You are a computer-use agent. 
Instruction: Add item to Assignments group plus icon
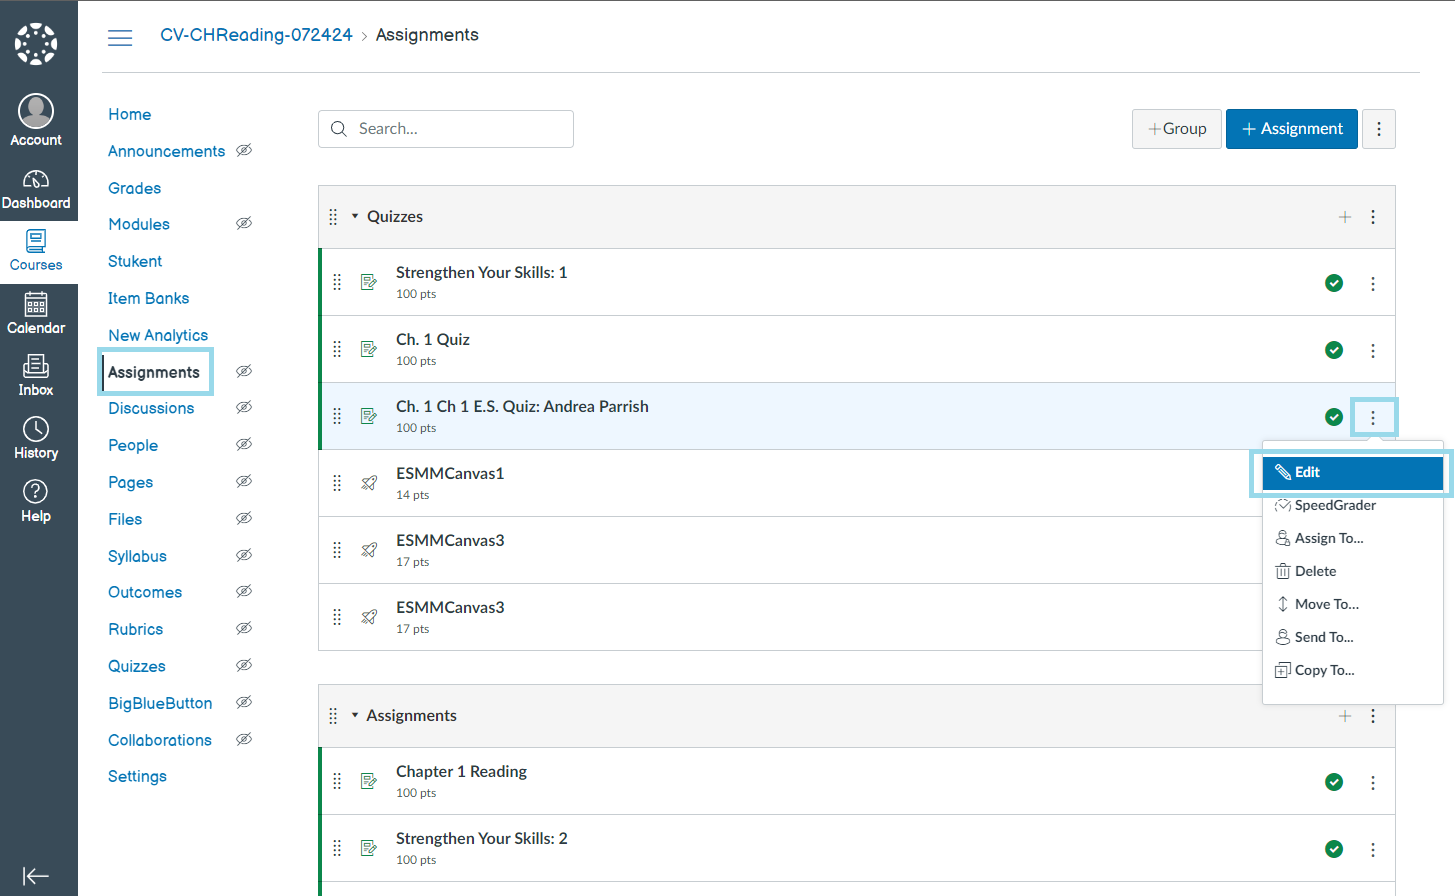tap(1345, 716)
